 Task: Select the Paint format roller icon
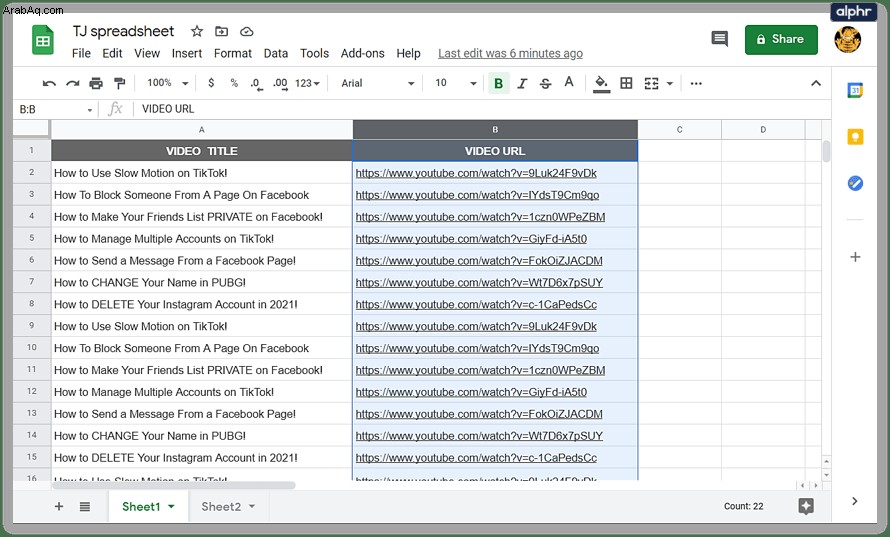tap(119, 83)
